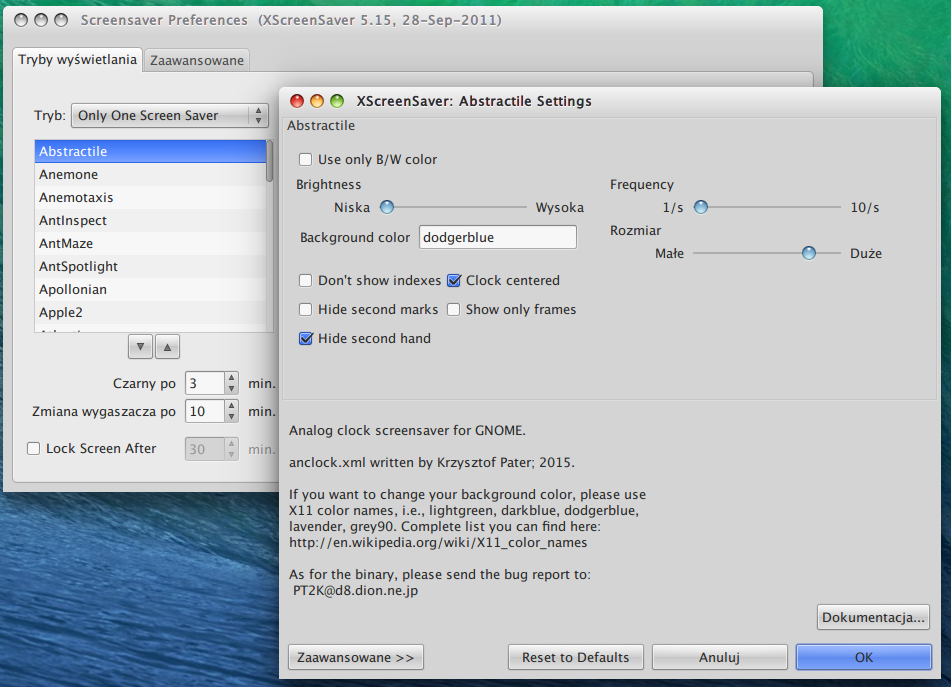Select Abstractile in screensaver list
951x687 pixels.
click(x=150, y=152)
